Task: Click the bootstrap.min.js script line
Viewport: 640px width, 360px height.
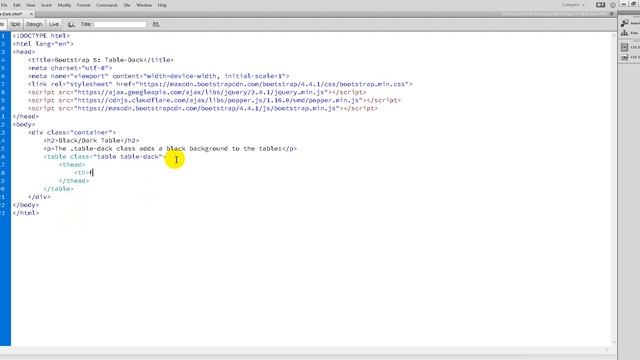Action: click(x=203, y=109)
